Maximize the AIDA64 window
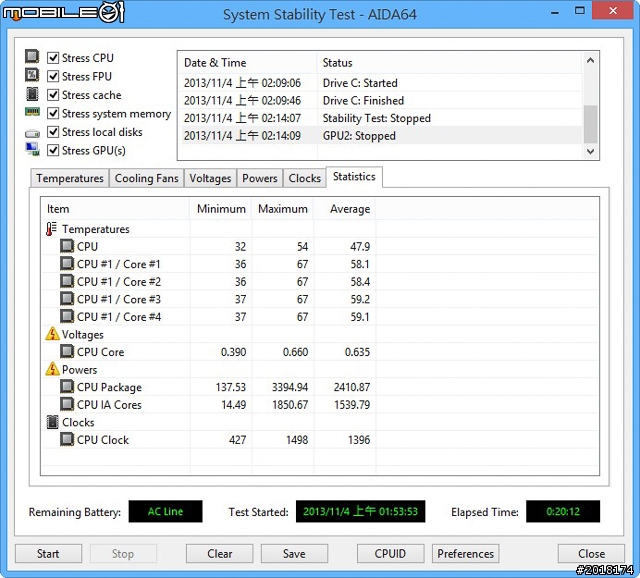The height and width of the screenshot is (578, 640). [580, 11]
